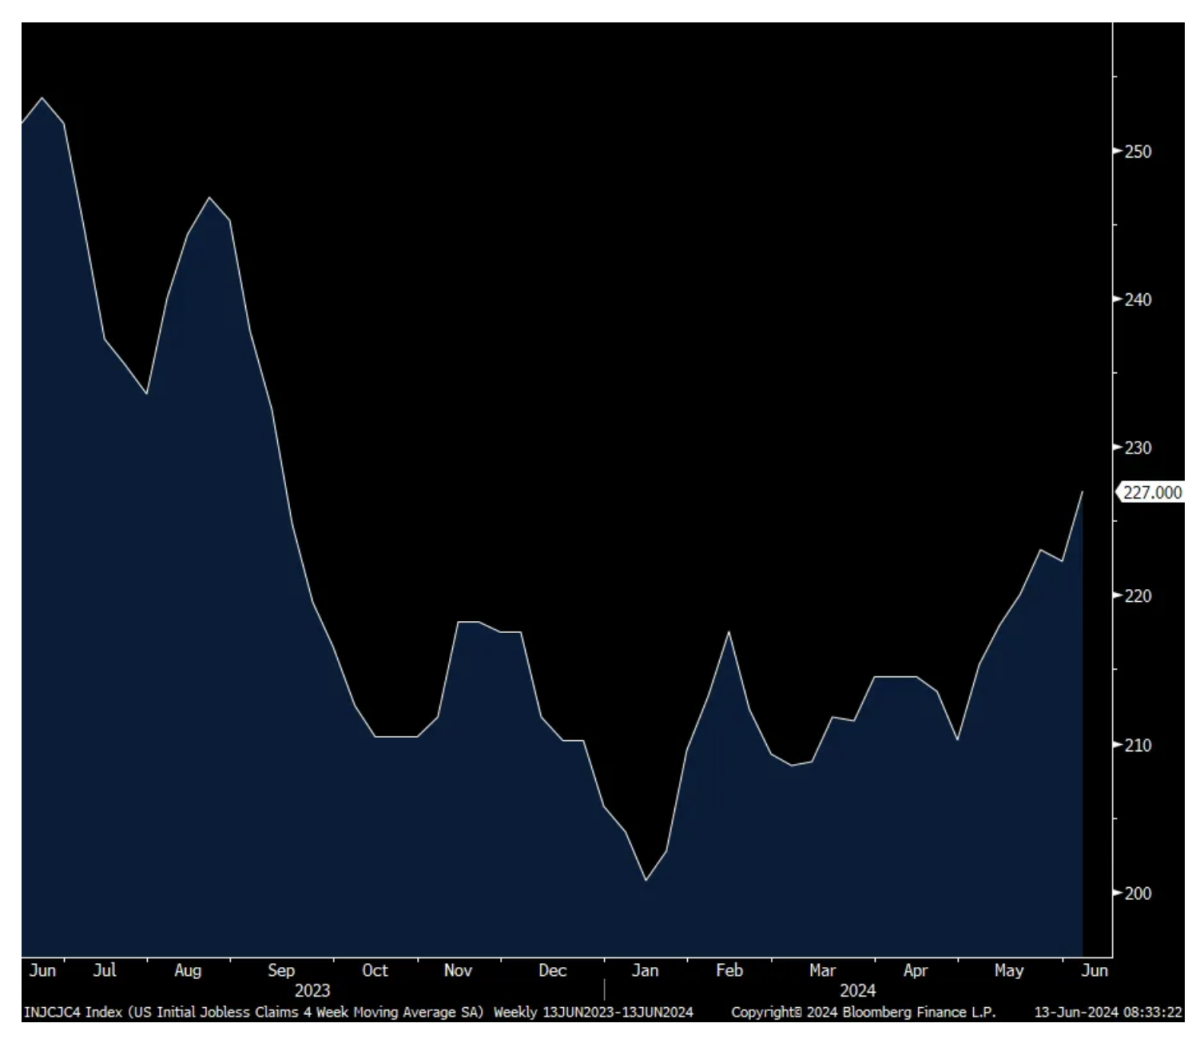
Task: Click the January low point on the line
Action: [646, 880]
